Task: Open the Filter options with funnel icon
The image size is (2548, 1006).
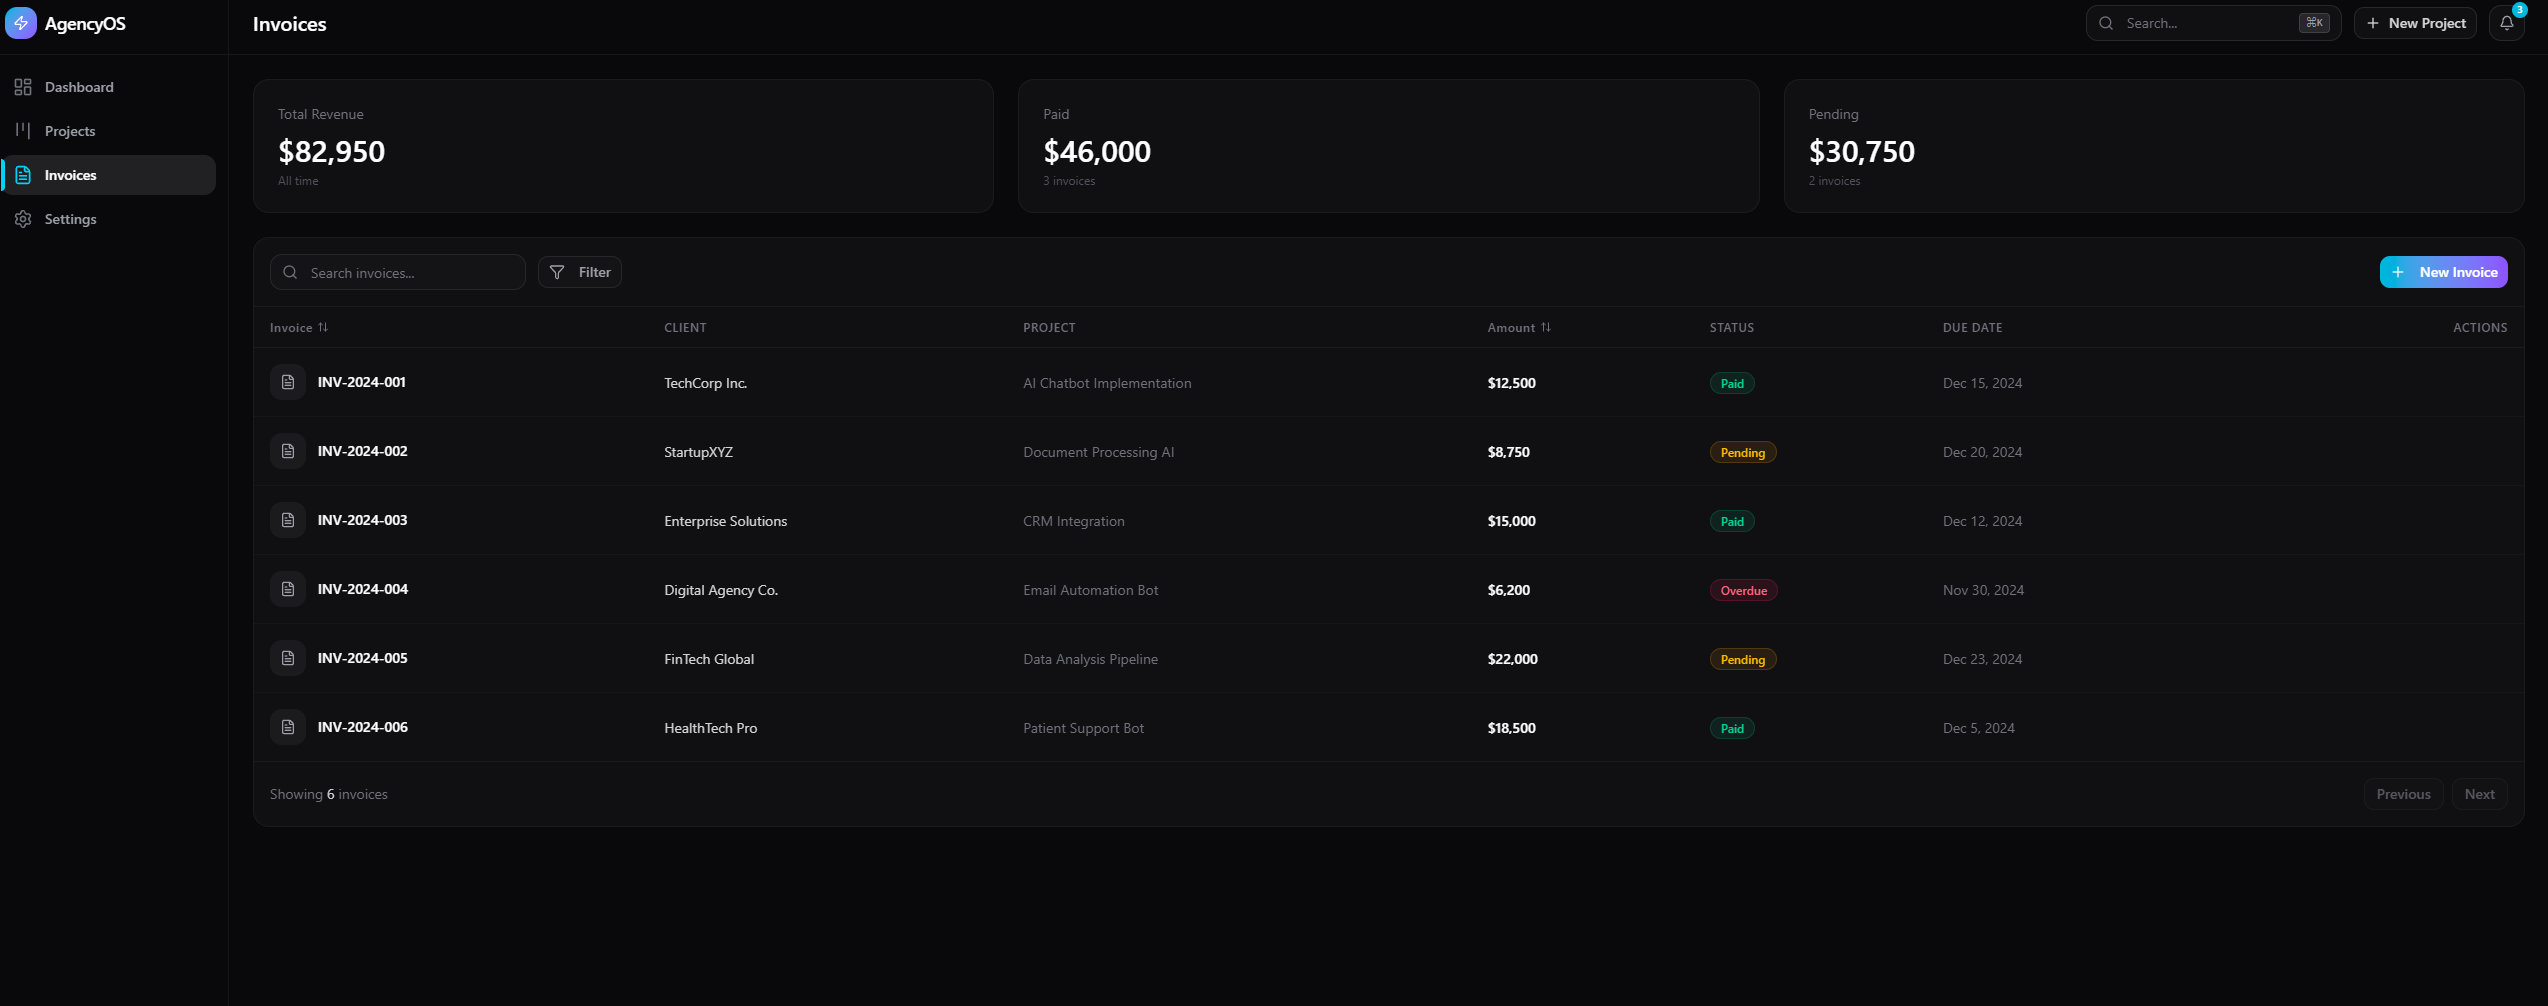Action: point(579,271)
